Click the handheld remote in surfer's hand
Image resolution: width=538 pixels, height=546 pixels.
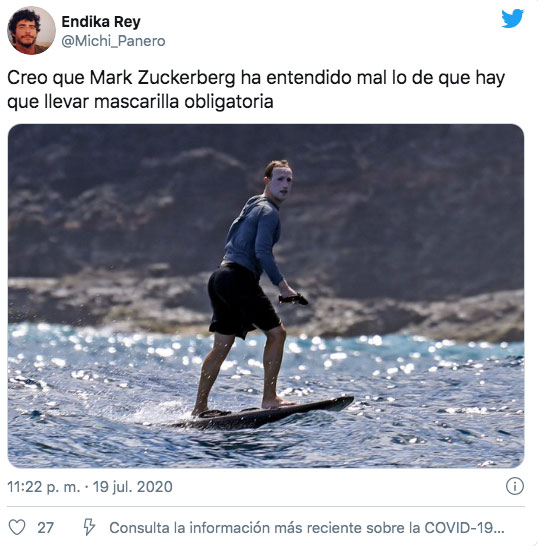[293, 299]
